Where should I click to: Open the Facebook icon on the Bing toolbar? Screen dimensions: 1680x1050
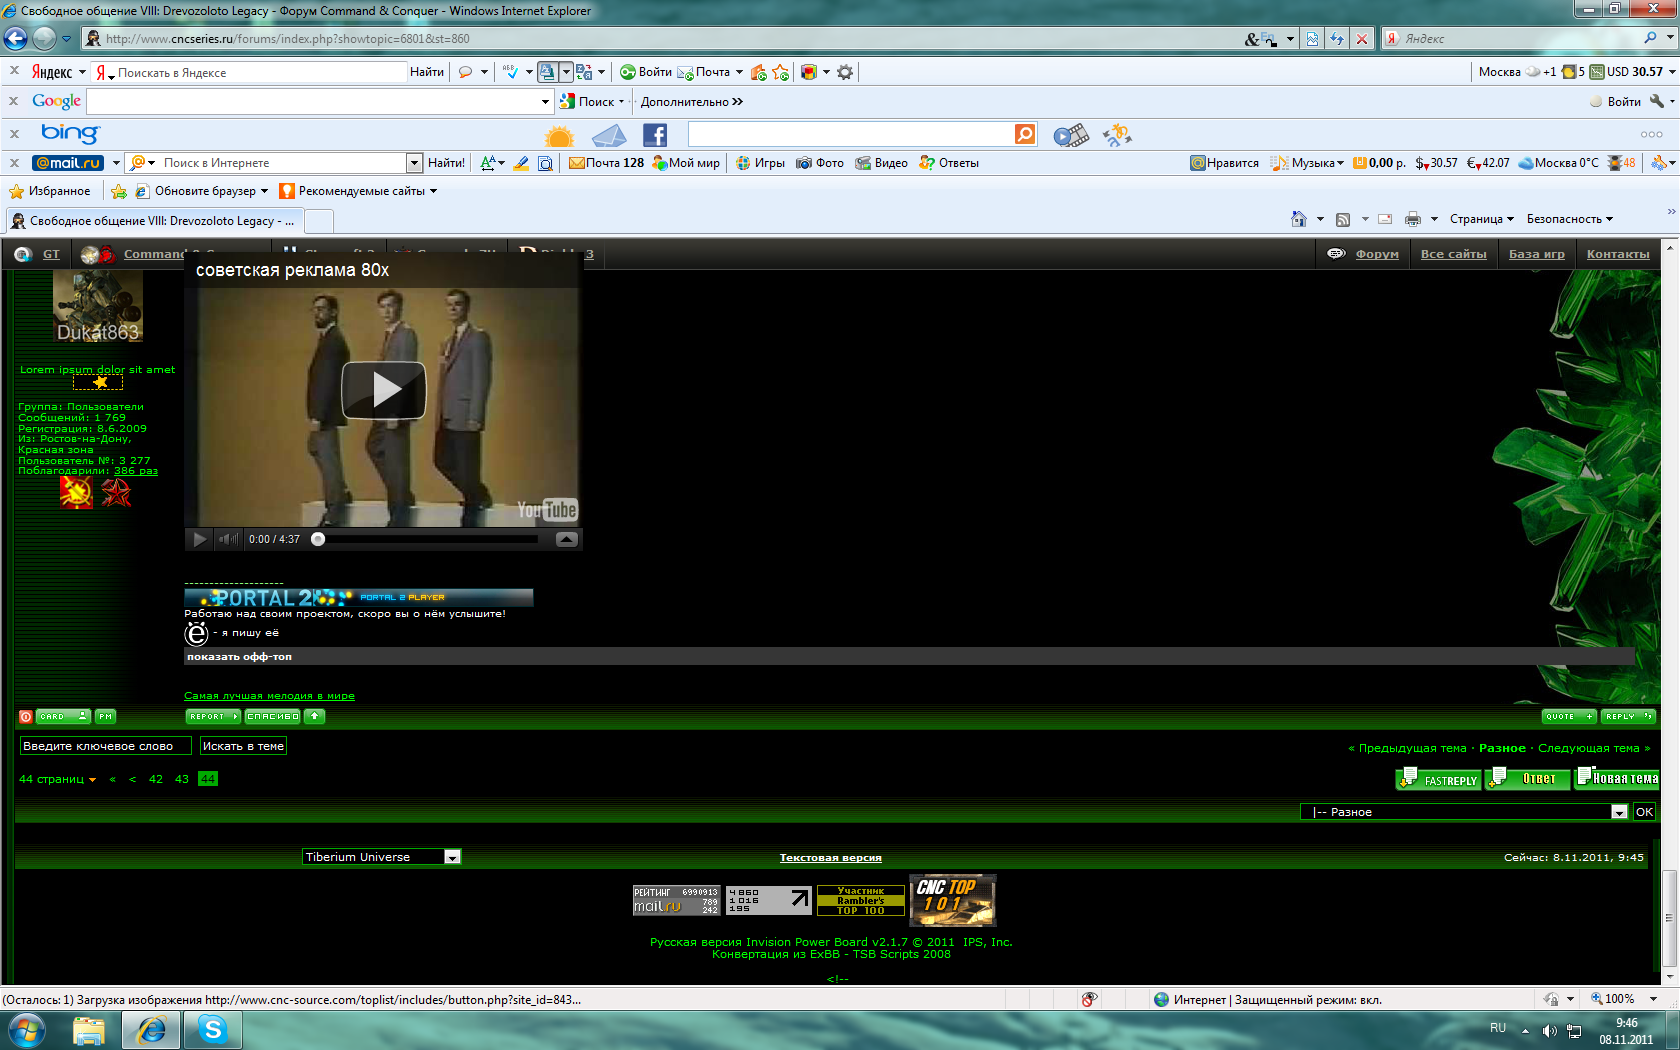pos(655,135)
